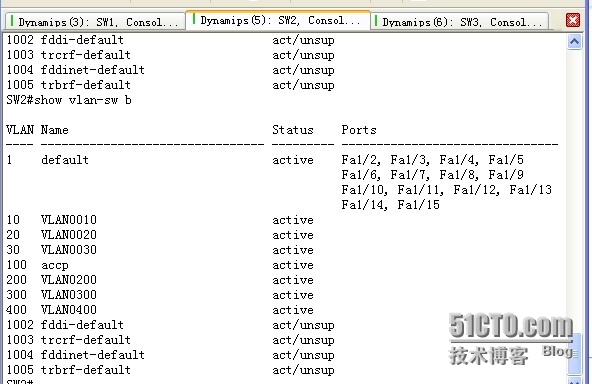The image size is (592, 384).
Task: Click lower 'trcrf-default' row below VLAN0400
Action: point(170,340)
